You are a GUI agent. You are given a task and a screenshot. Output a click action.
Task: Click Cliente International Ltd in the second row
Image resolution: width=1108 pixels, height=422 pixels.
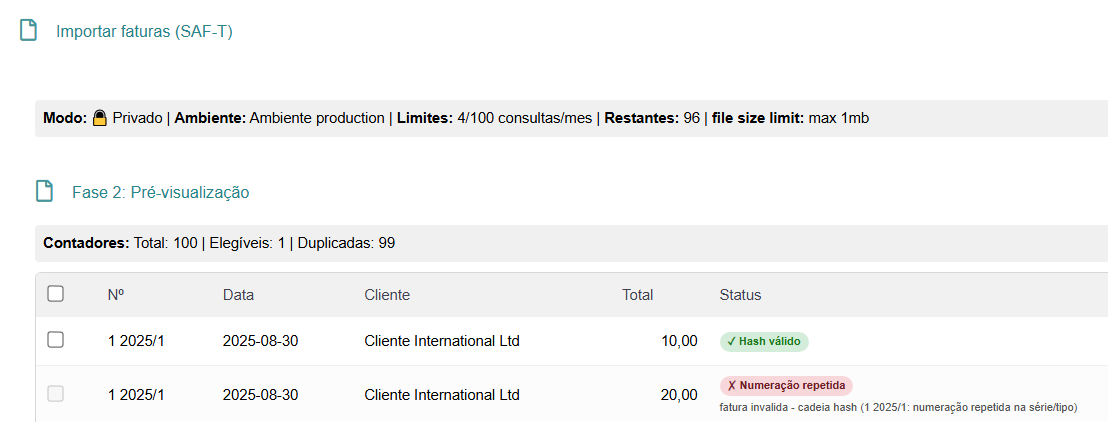pos(442,395)
